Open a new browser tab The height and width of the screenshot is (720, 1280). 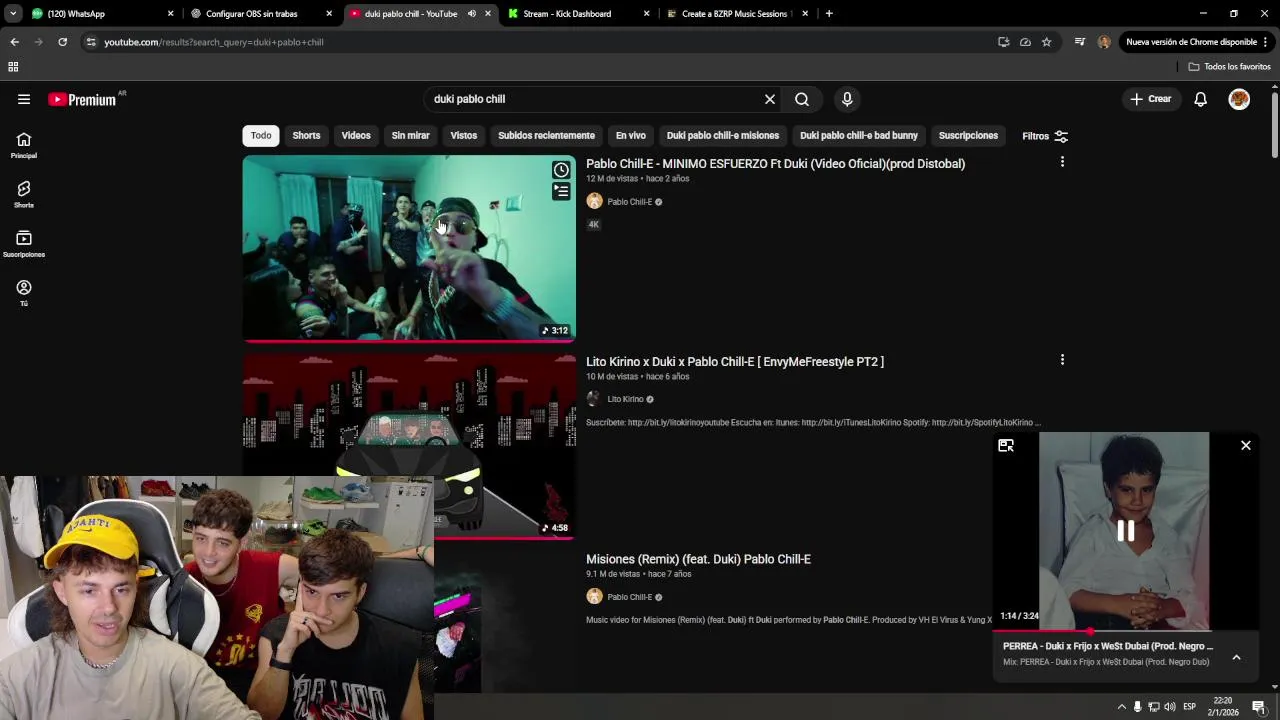tap(829, 14)
